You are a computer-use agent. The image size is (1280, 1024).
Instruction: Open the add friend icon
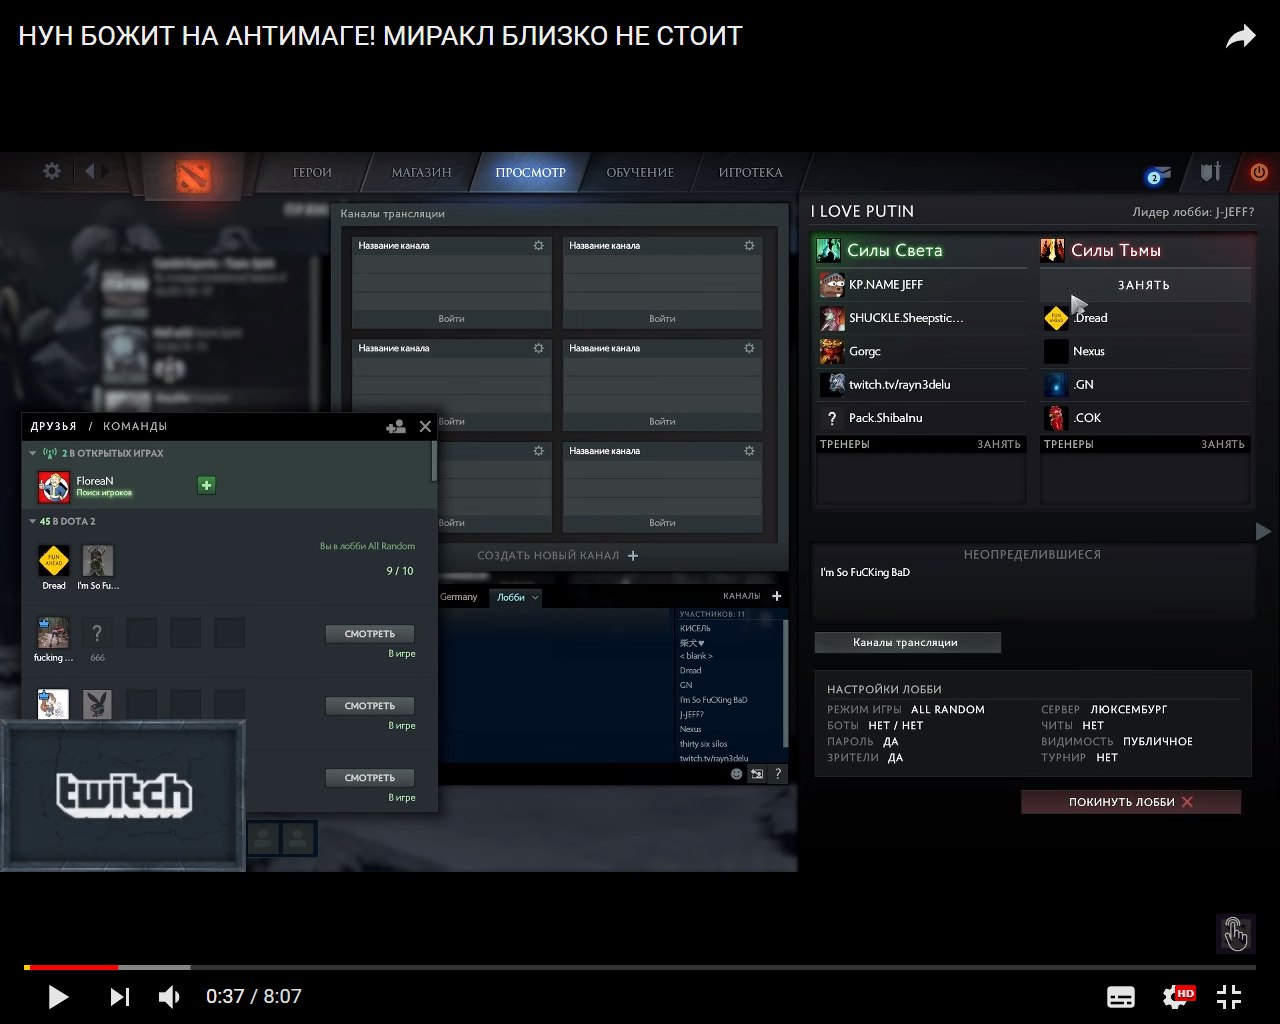pyautogui.click(x=395, y=426)
